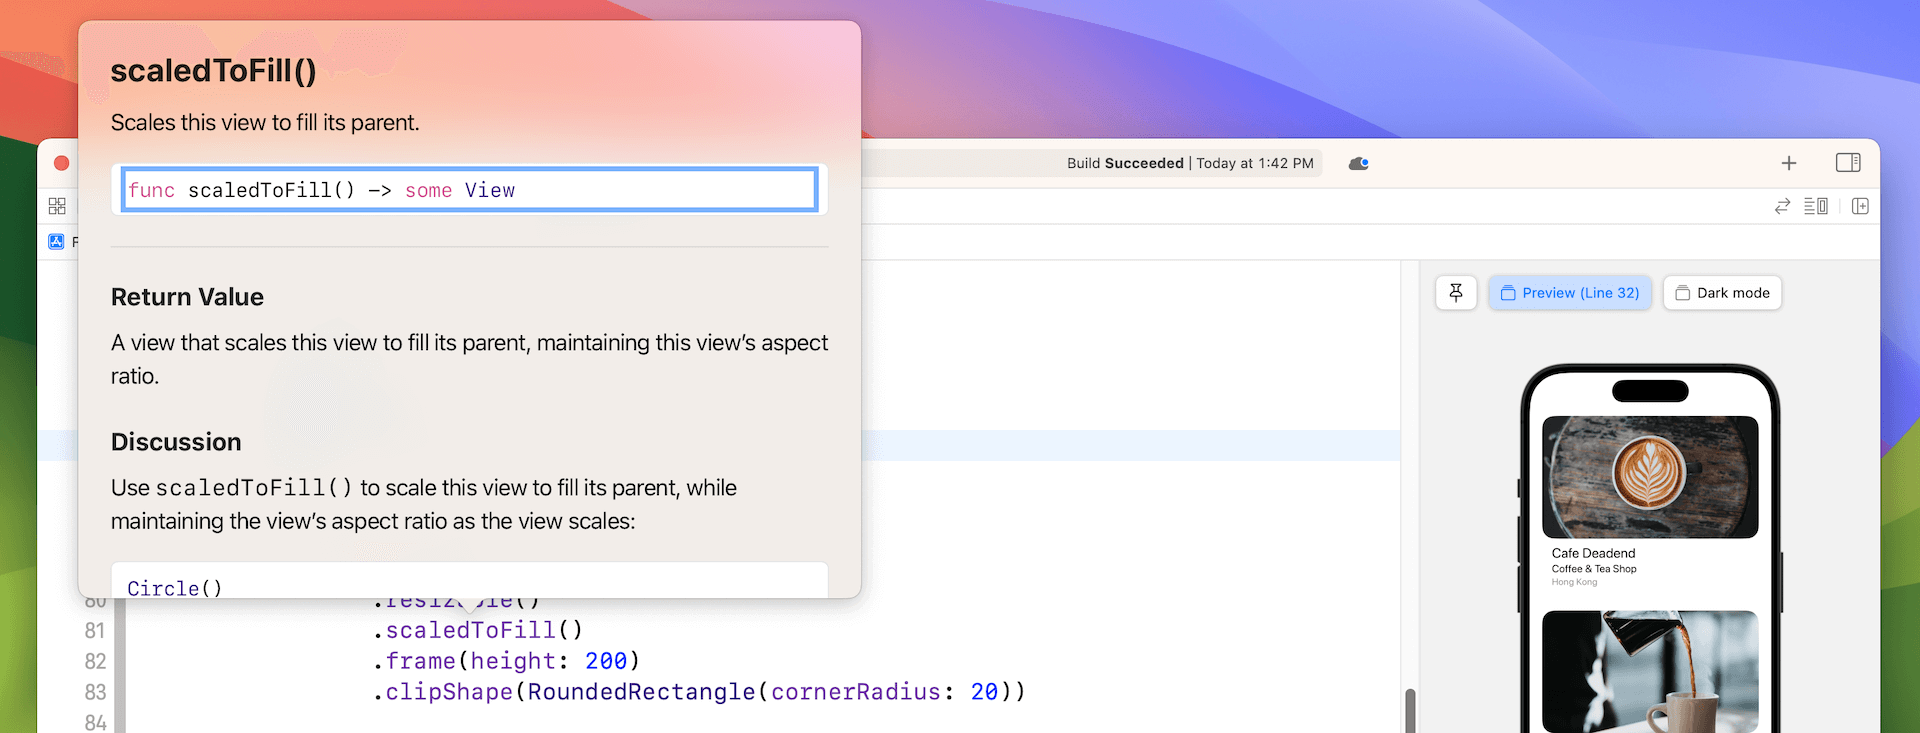The image size is (1920, 733).
Task: Select the func scaledToFill() declaration box
Action: pos(469,190)
